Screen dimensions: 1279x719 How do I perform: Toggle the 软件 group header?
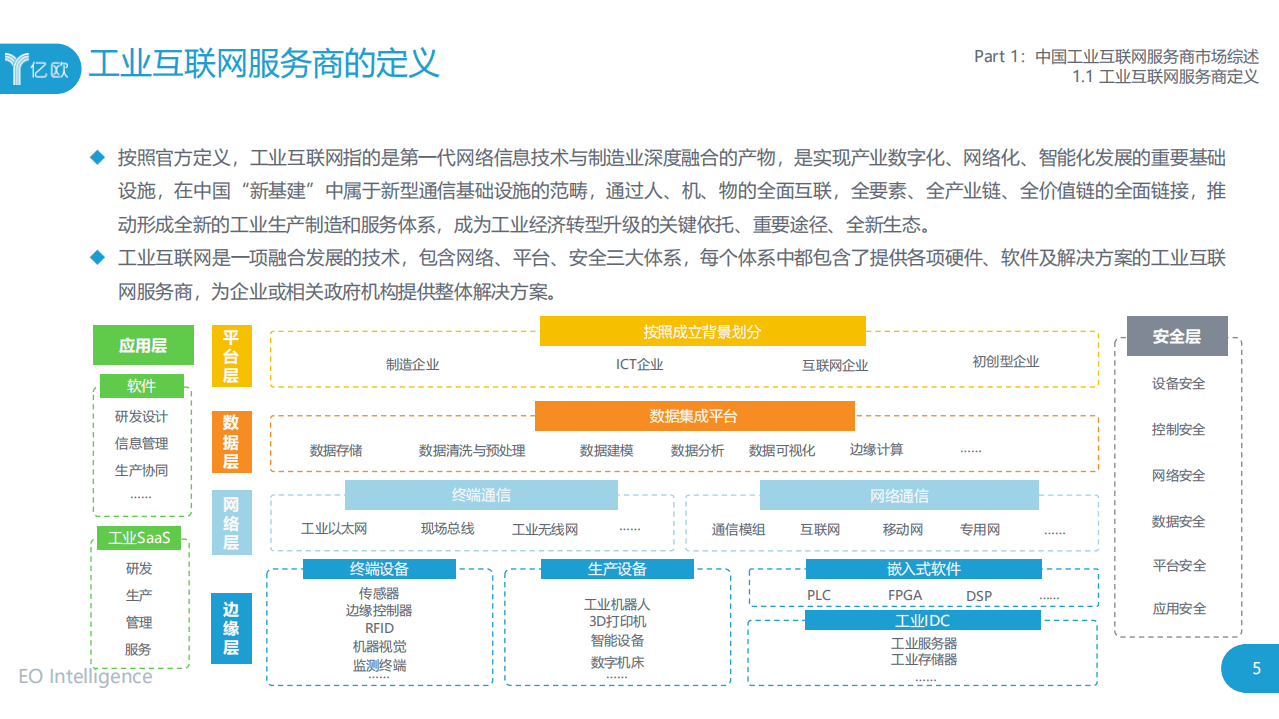pos(141,386)
